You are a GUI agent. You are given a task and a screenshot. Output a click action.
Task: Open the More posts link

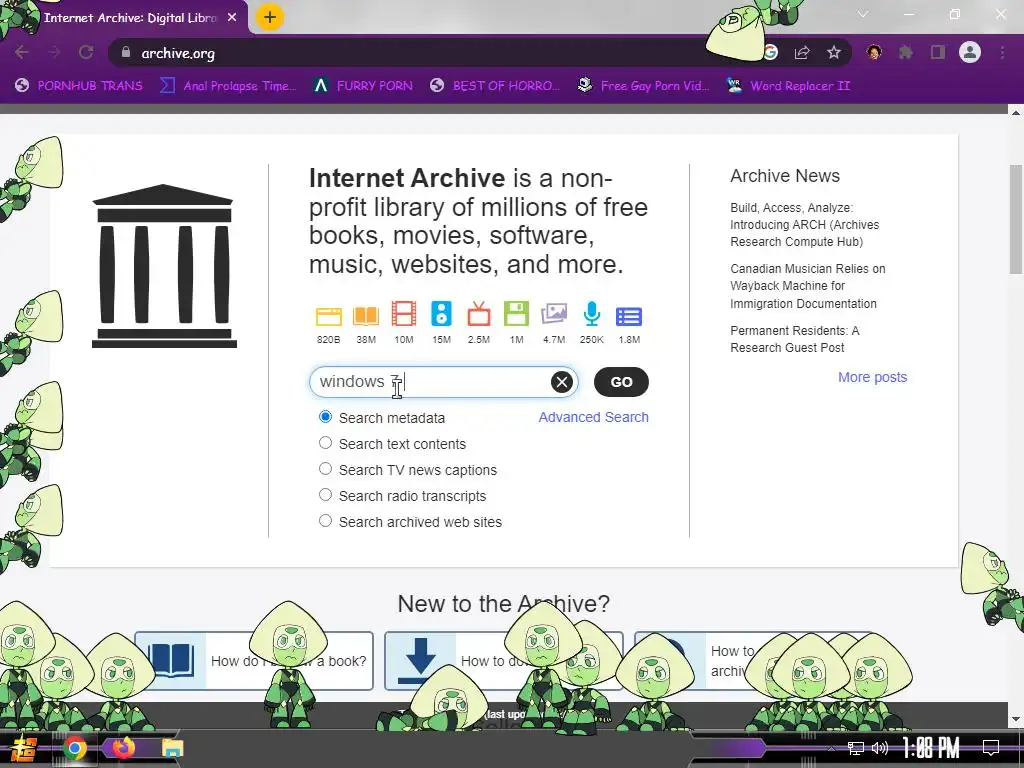point(872,377)
